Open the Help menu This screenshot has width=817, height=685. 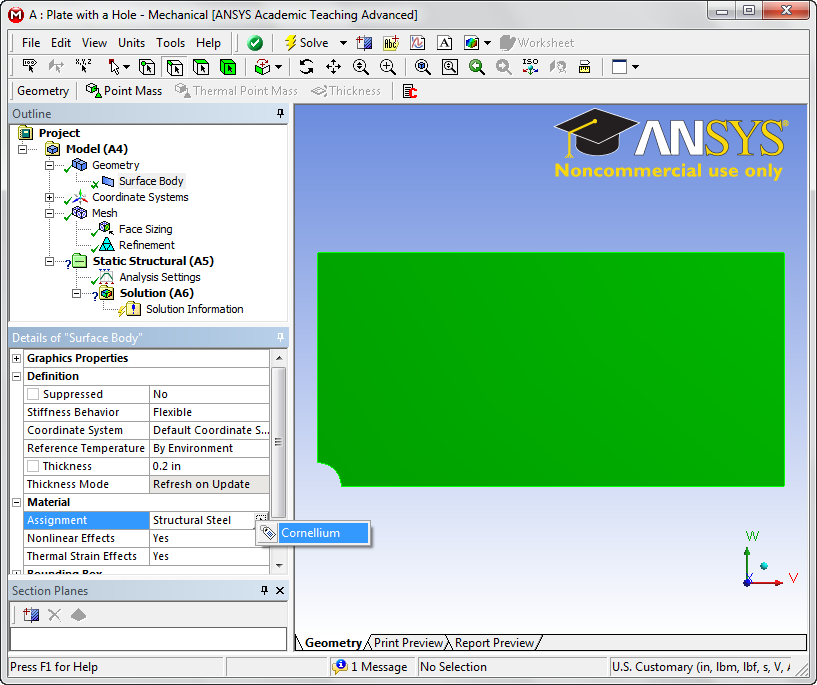(x=208, y=43)
